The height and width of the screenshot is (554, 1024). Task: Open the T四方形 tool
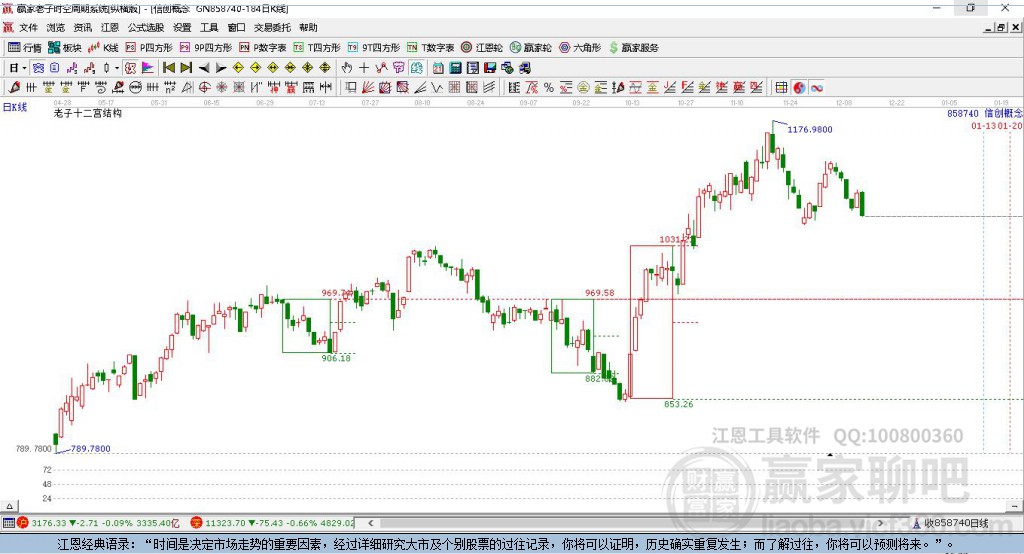(317, 48)
